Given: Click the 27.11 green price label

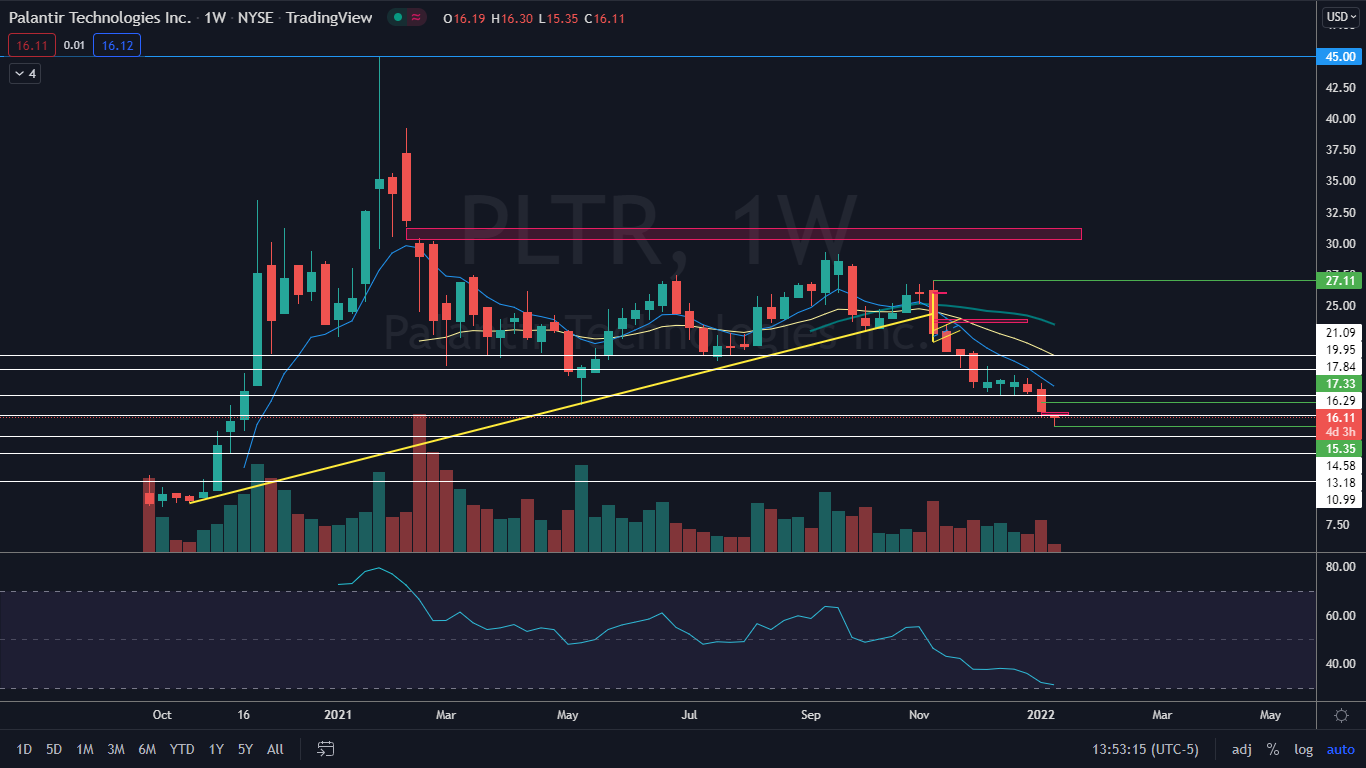Looking at the screenshot, I should (1340, 282).
